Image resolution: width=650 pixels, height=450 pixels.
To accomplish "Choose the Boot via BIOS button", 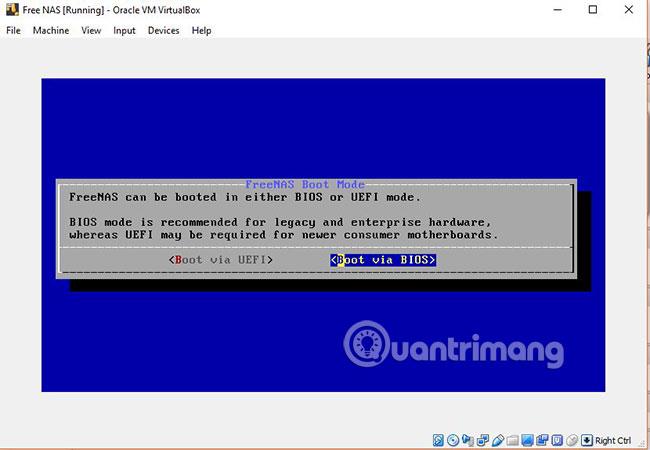I will coord(383,260).
